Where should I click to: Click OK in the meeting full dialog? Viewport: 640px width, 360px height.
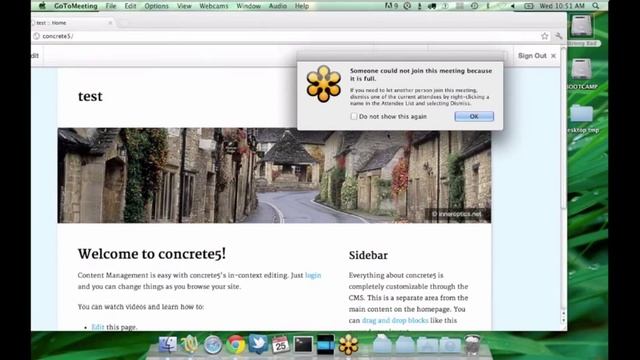(x=474, y=116)
